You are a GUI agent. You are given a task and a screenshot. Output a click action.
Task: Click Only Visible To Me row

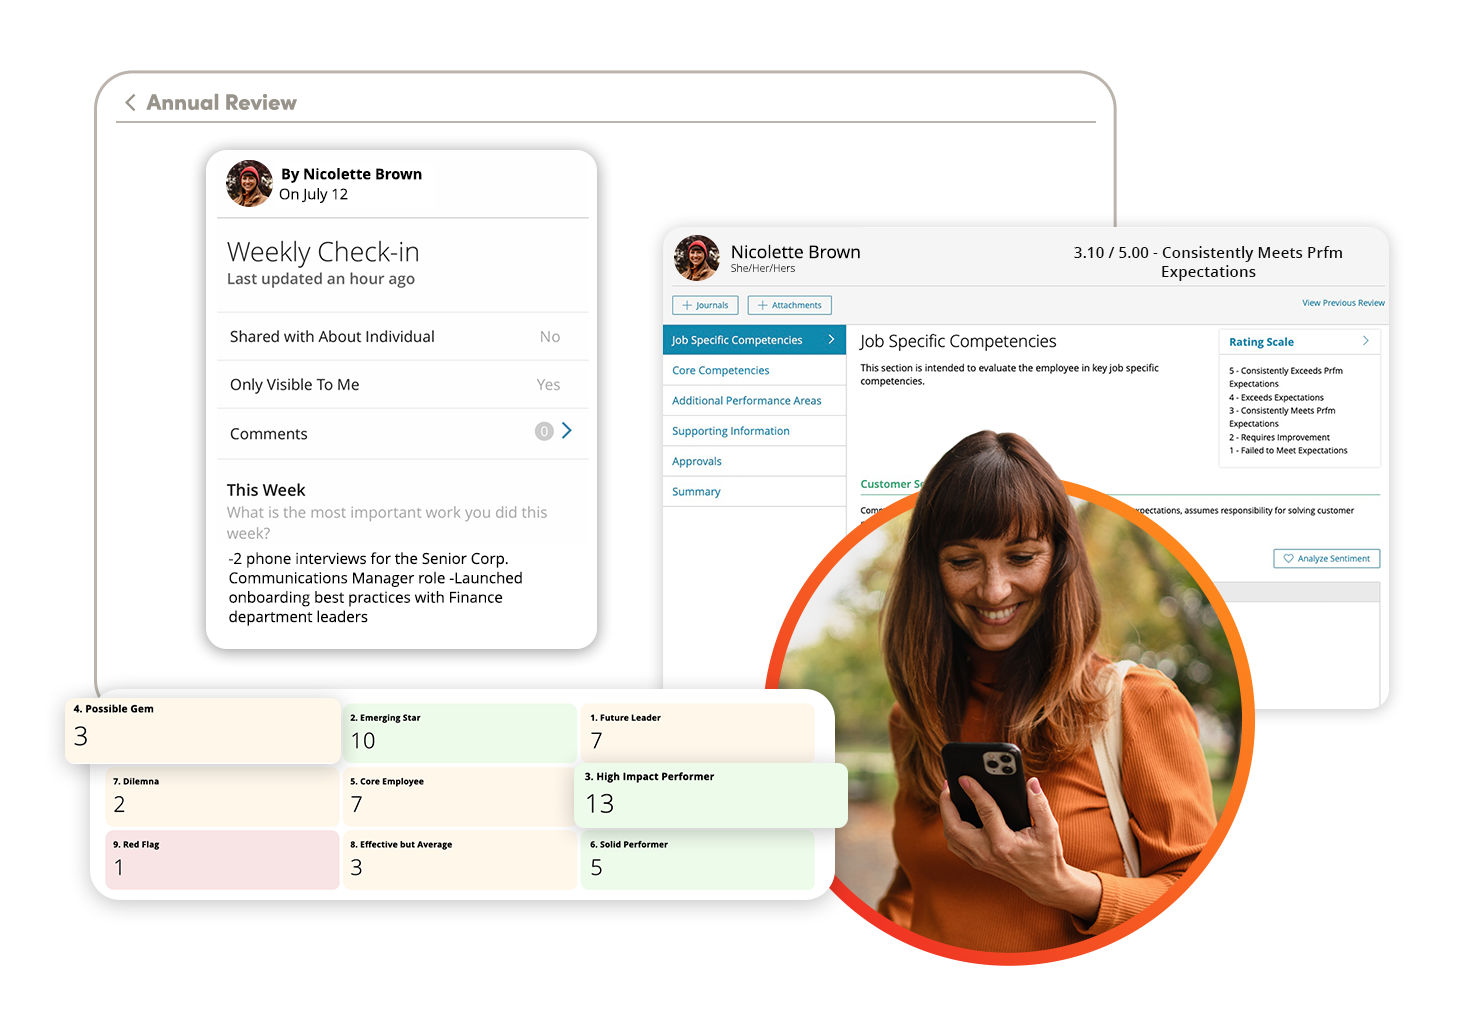click(403, 385)
